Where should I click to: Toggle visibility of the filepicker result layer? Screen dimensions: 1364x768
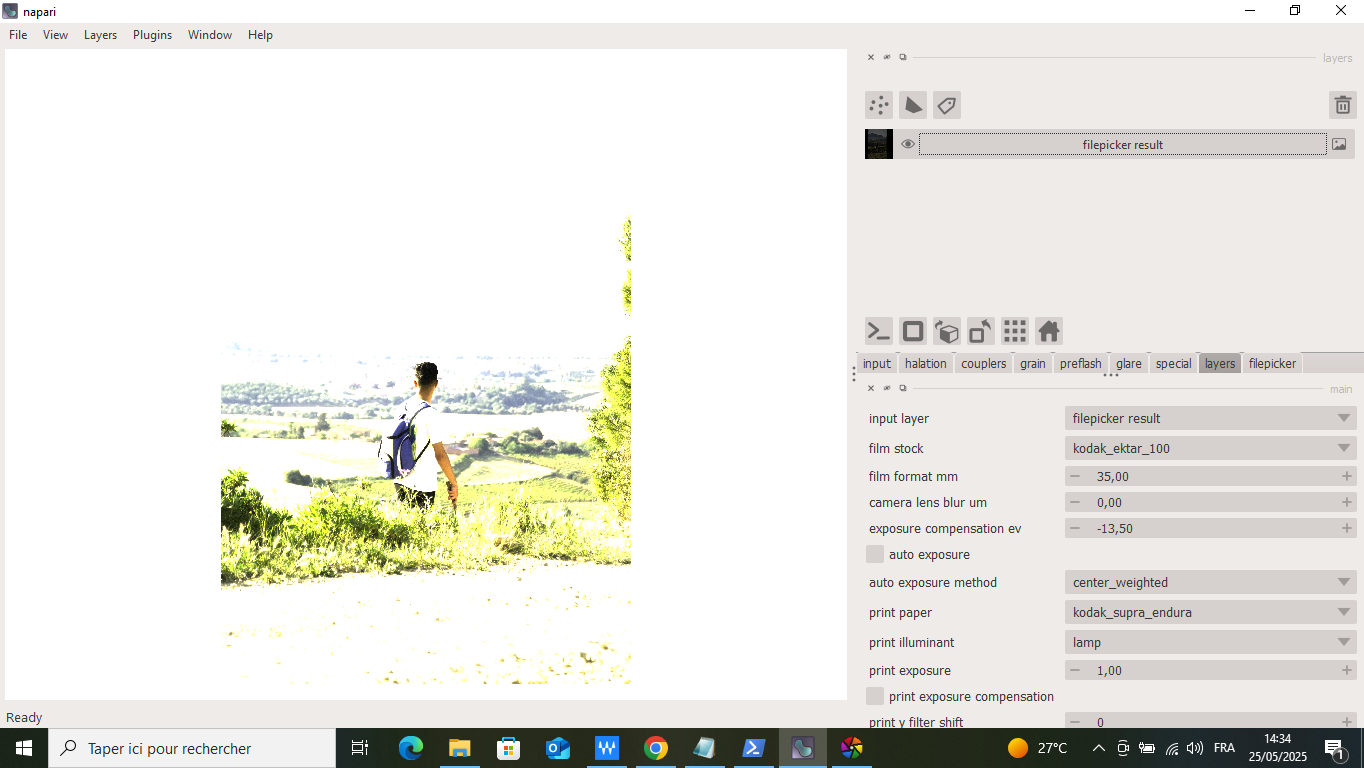pos(907,144)
